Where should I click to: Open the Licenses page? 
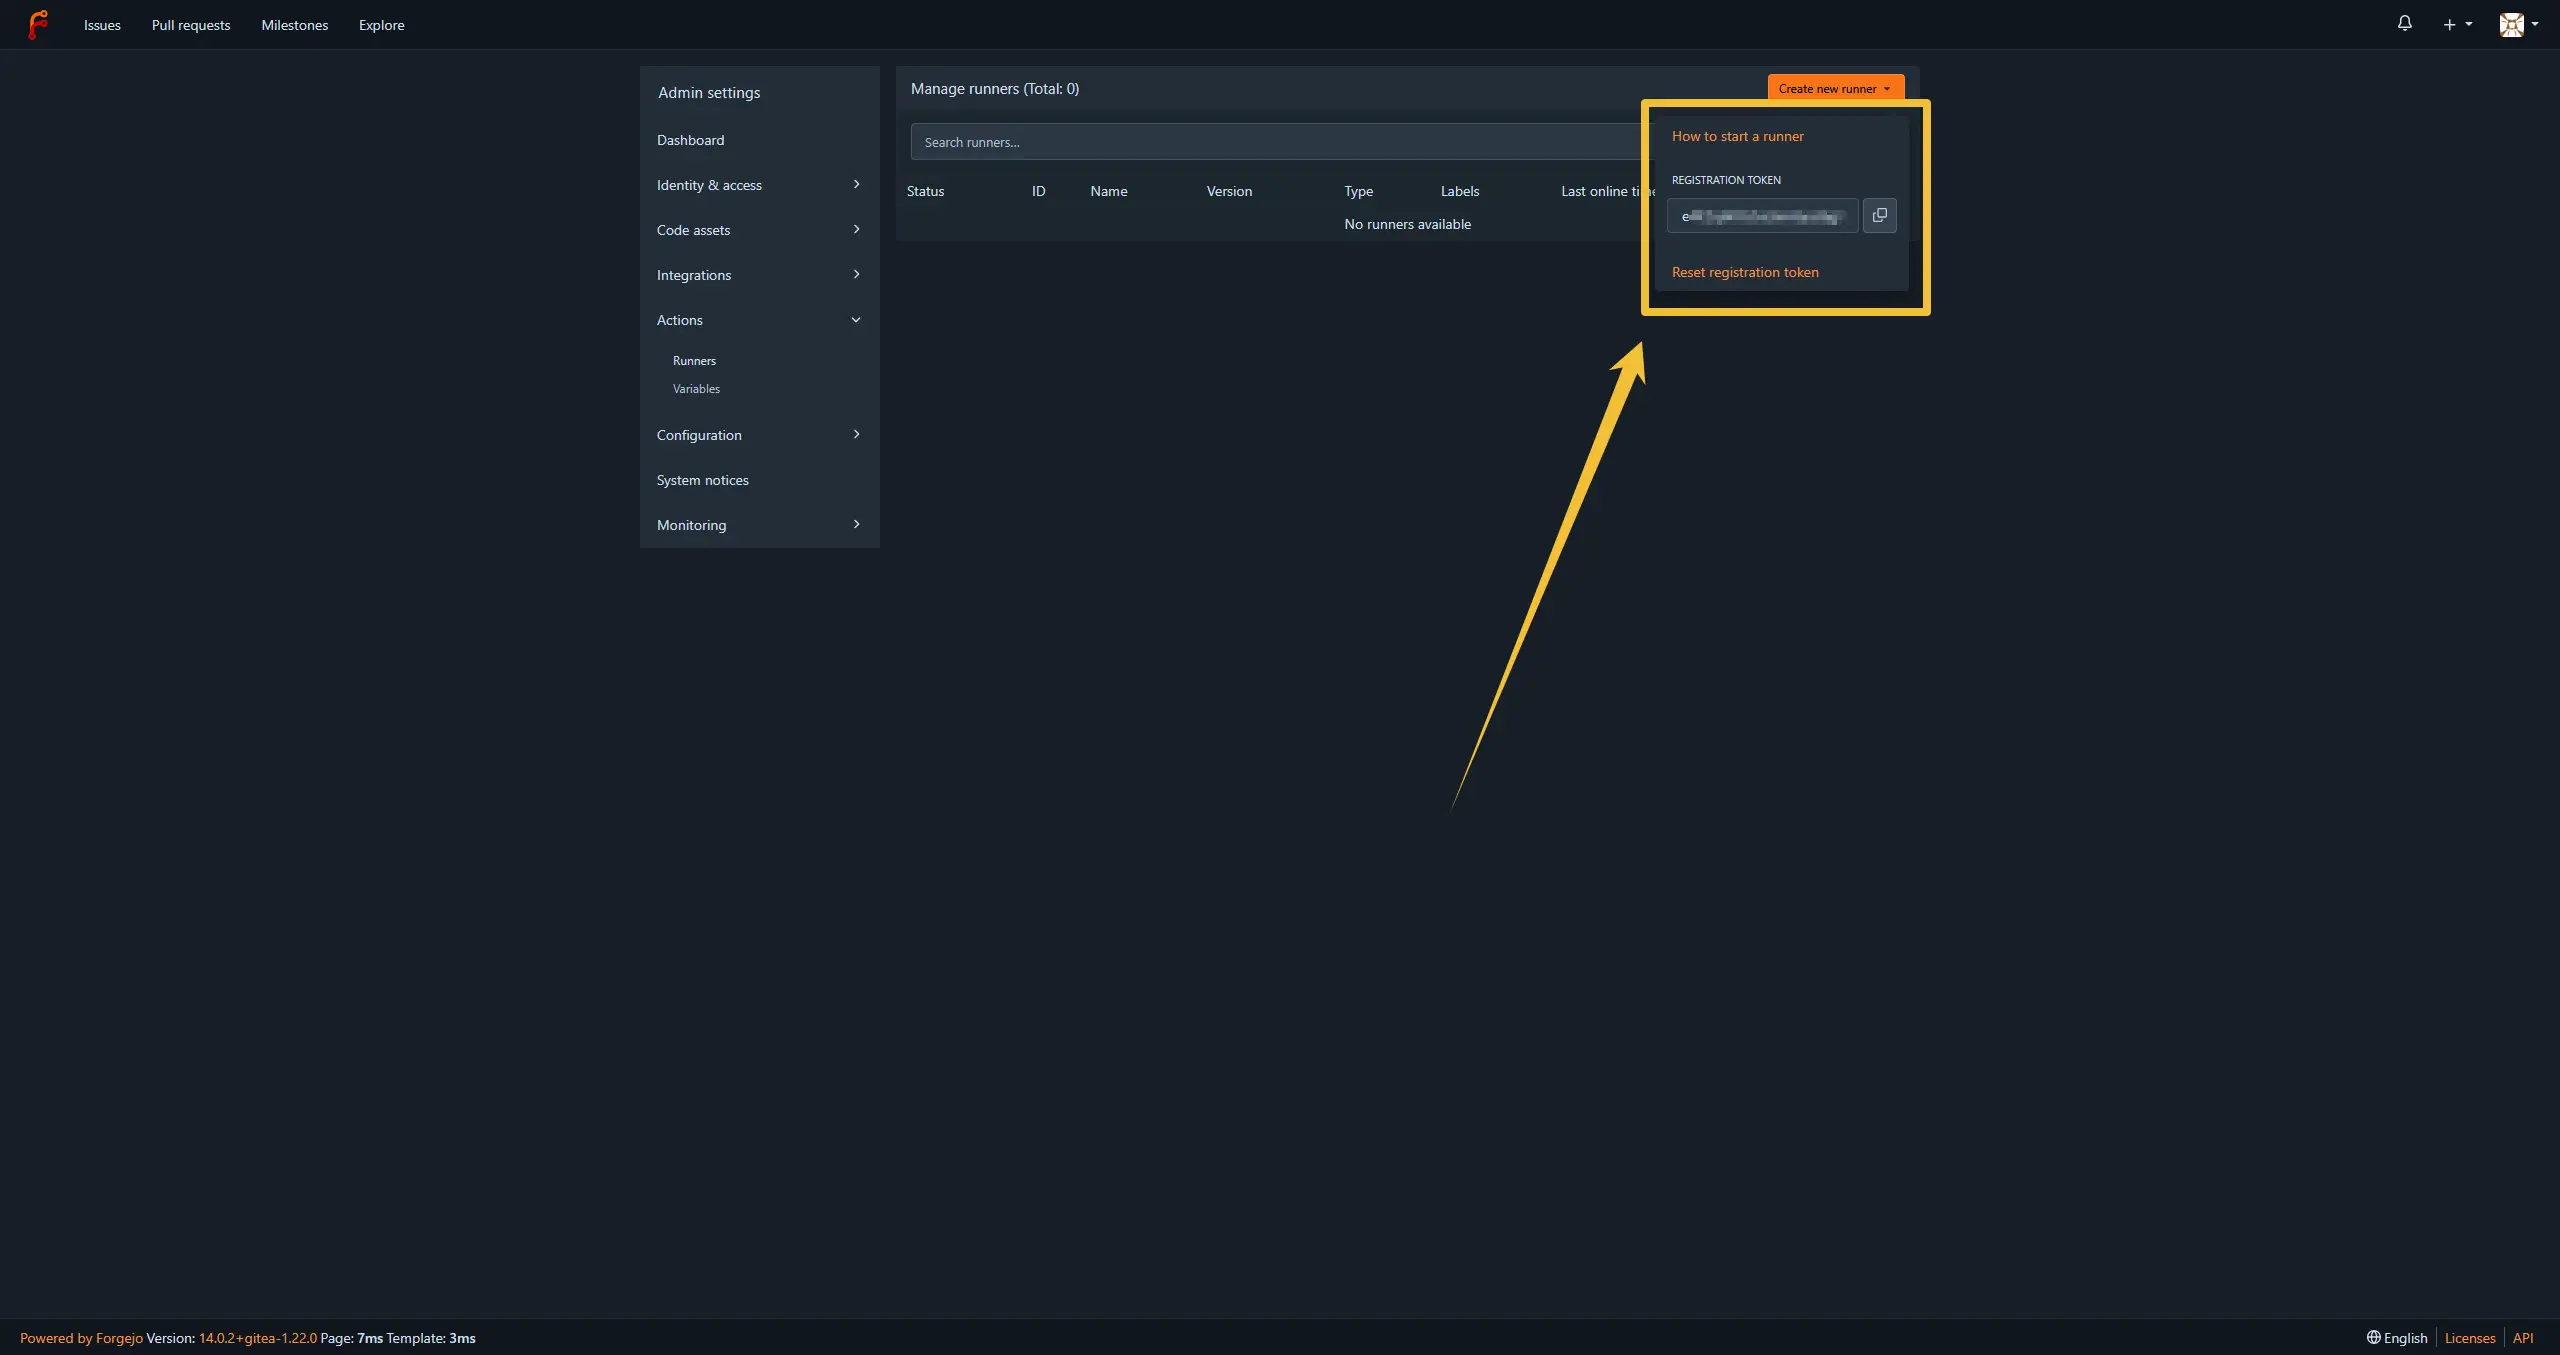tap(2470, 1338)
